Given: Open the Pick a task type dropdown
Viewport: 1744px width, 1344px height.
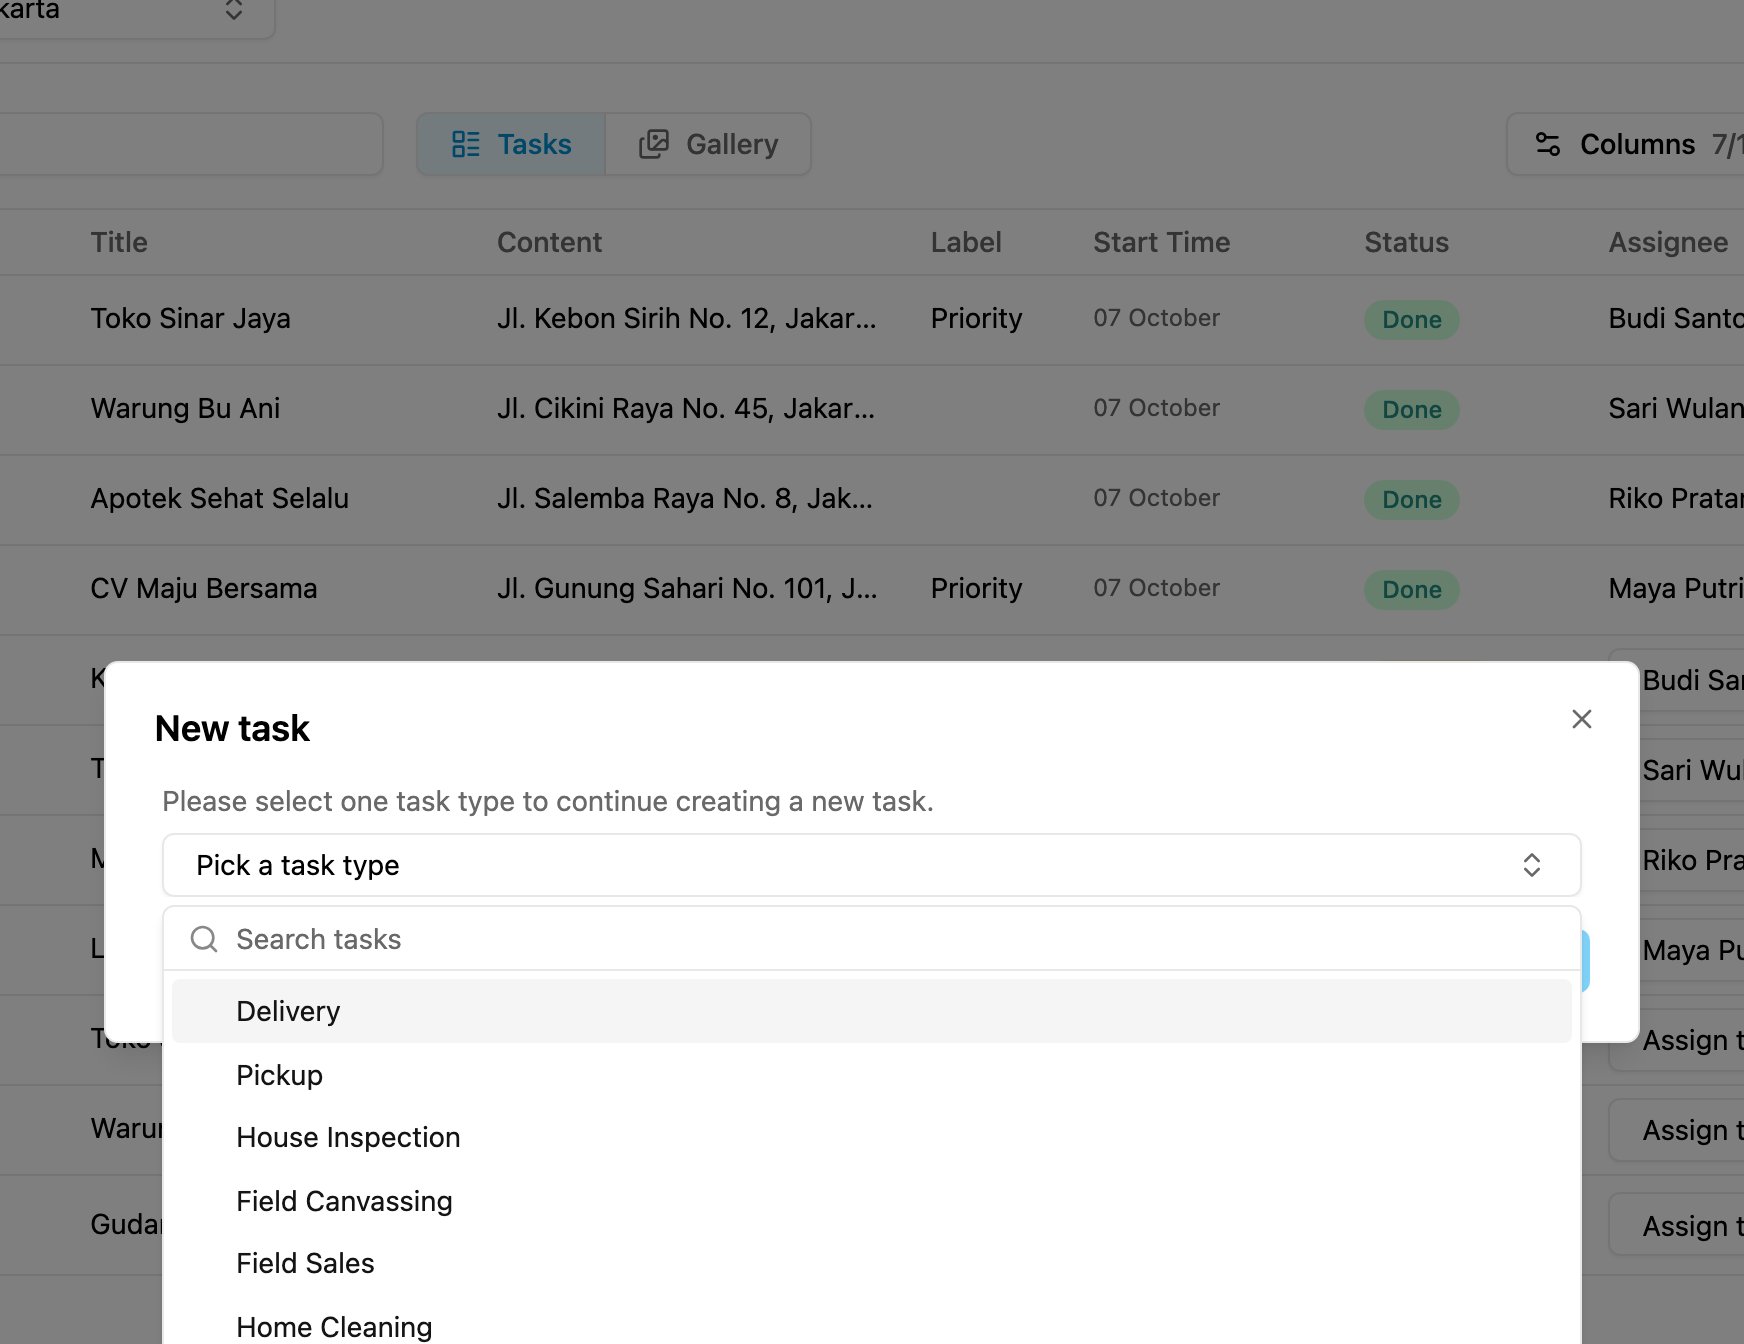Looking at the screenshot, I should [x=871, y=865].
